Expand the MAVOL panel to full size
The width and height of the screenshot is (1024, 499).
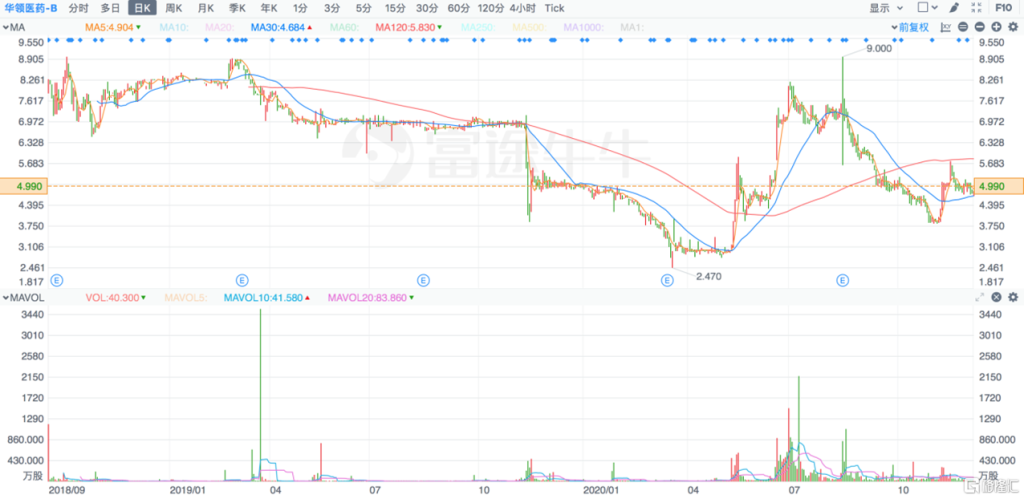click(x=980, y=297)
